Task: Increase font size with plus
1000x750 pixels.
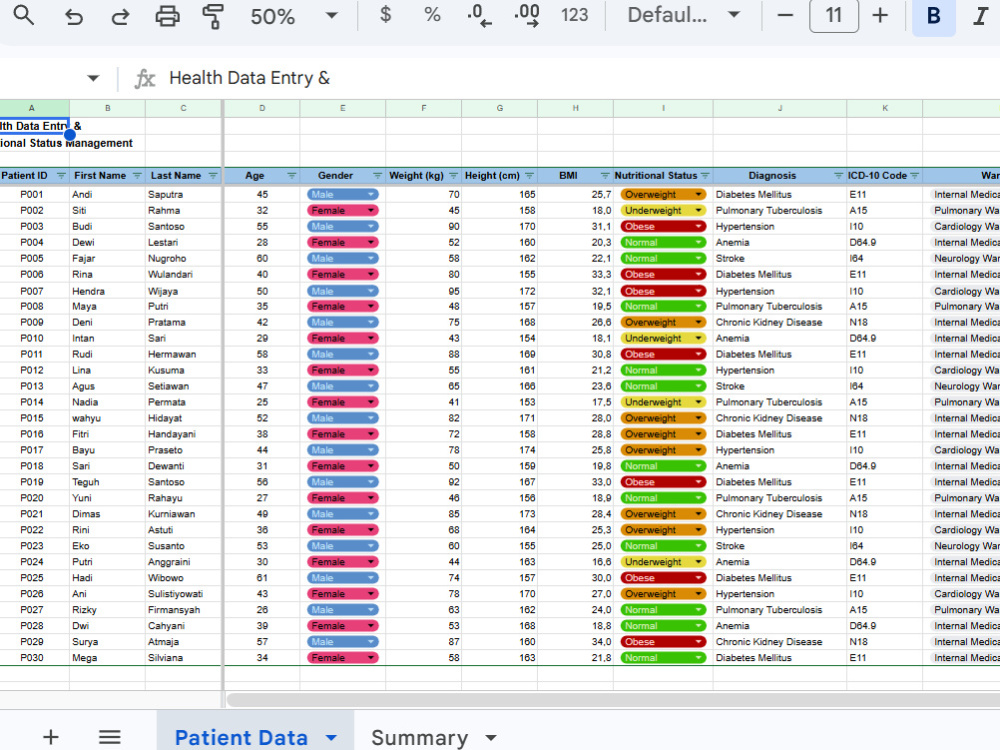Action: coord(880,15)
